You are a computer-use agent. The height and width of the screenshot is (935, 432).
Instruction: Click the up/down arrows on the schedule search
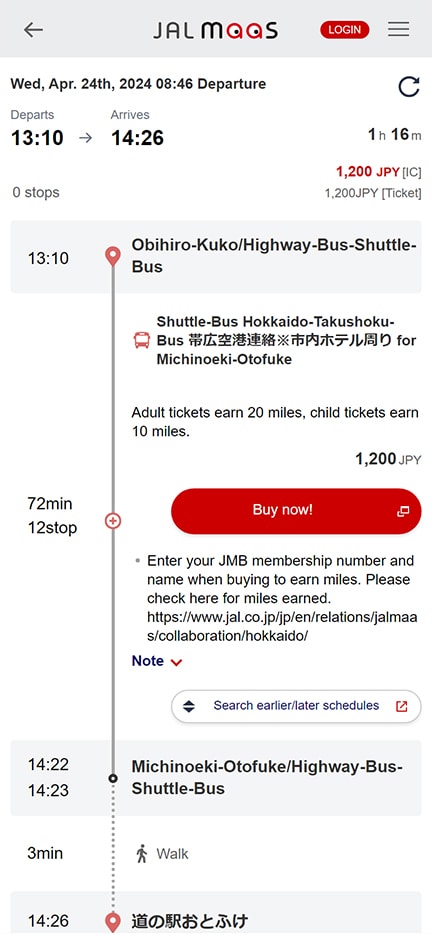click(x=189, y=706)
